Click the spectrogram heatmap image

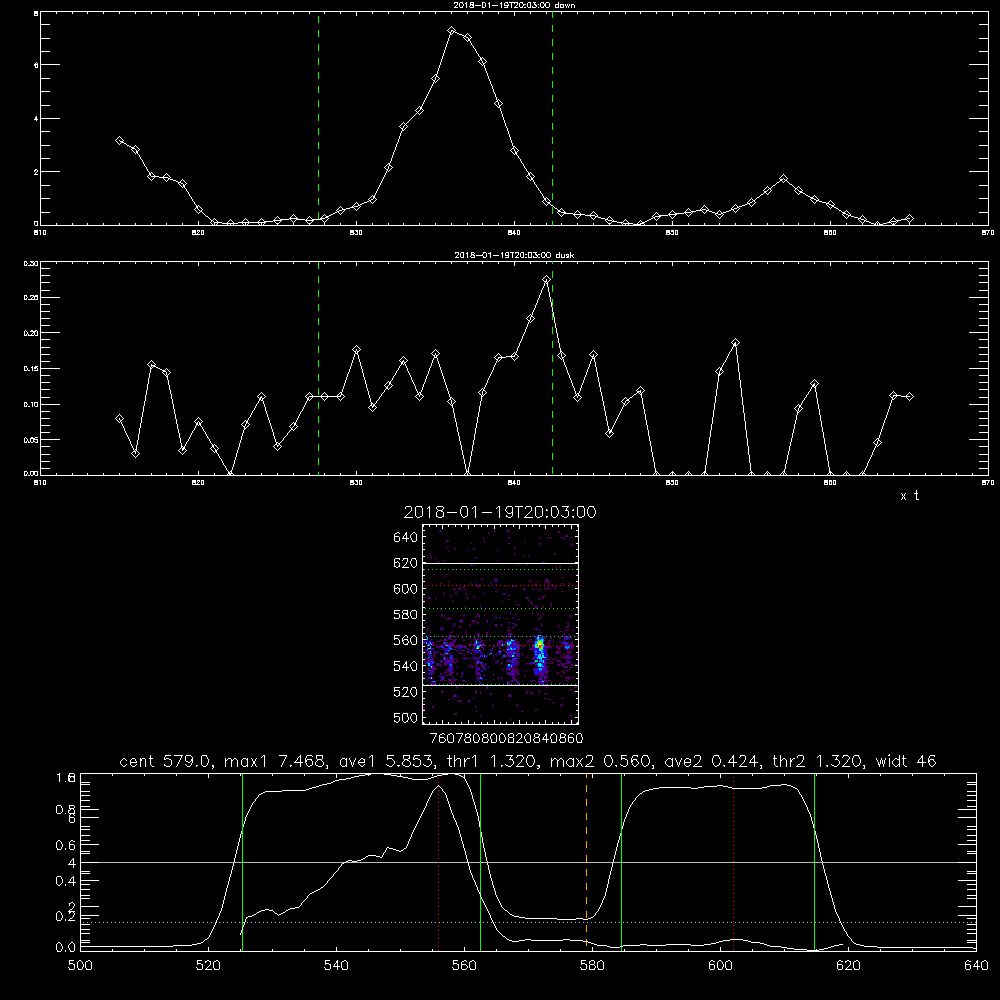[500, 624]
